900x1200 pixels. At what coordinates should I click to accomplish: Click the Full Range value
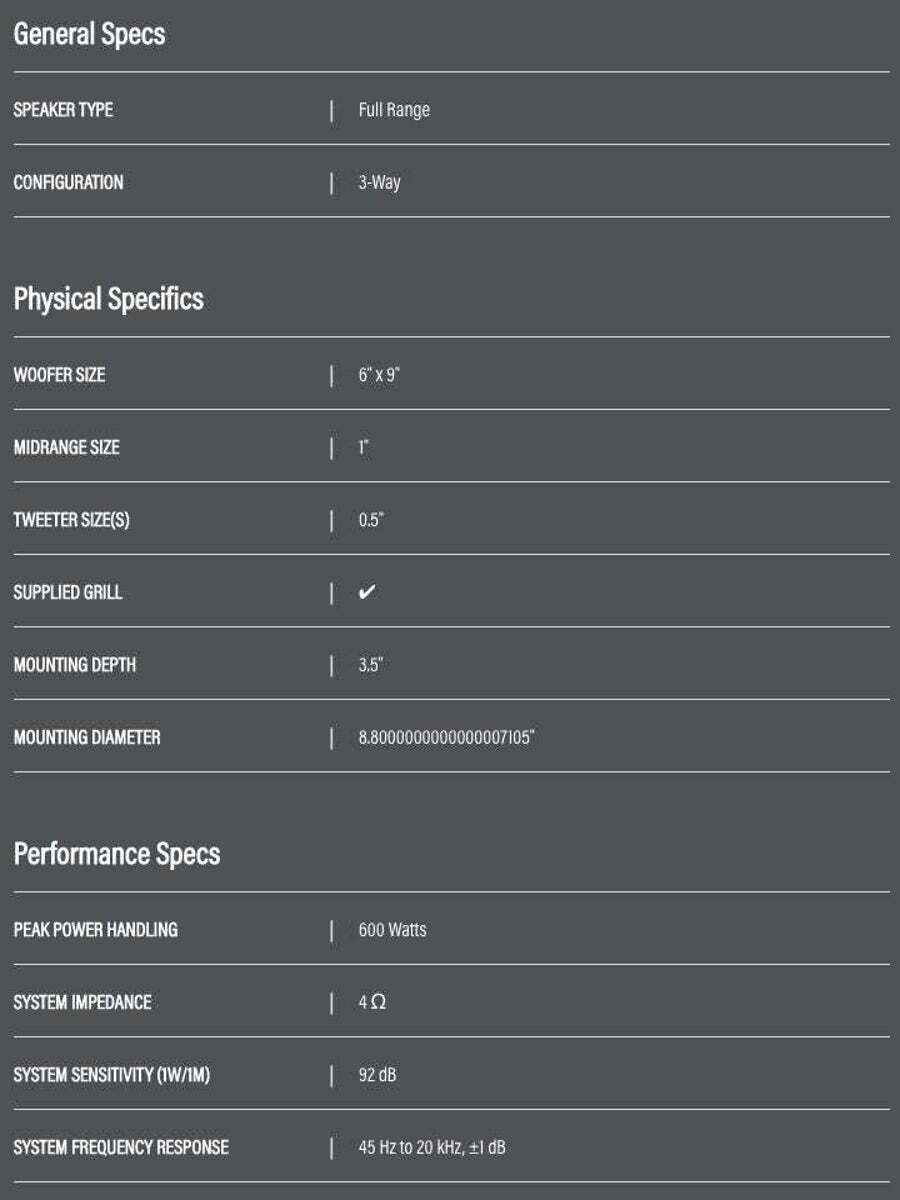394,110
